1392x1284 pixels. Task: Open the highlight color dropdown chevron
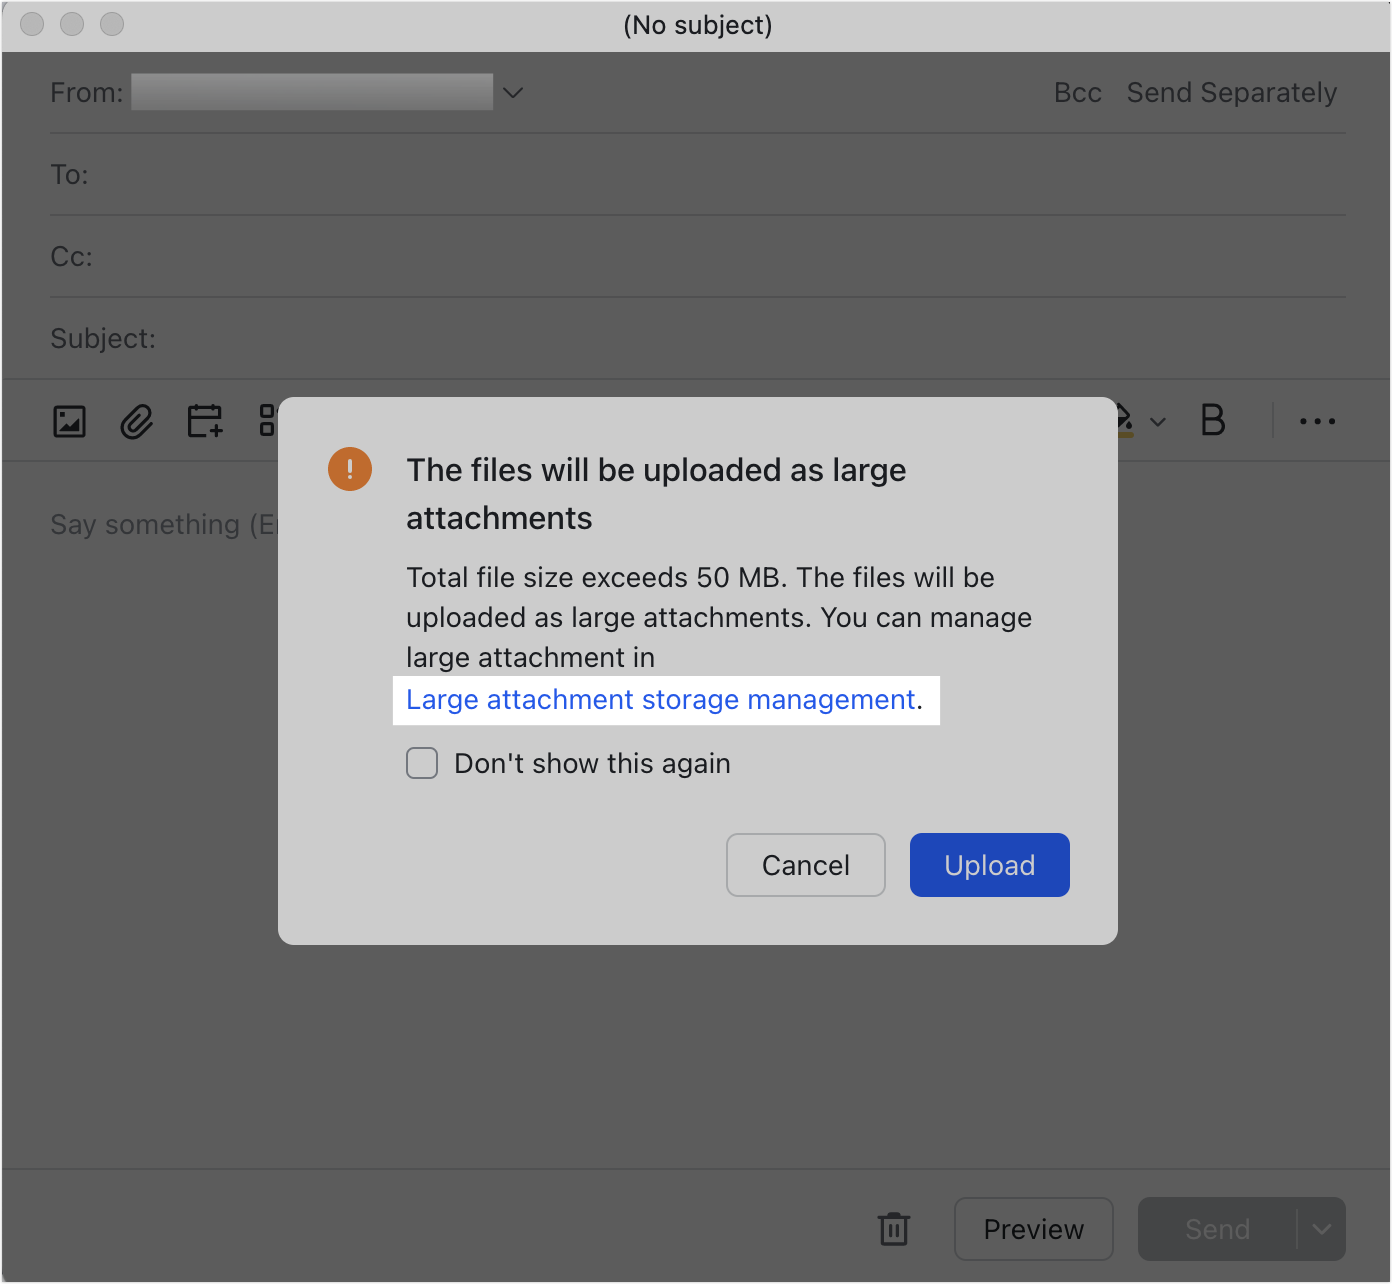pos(1158,421)
